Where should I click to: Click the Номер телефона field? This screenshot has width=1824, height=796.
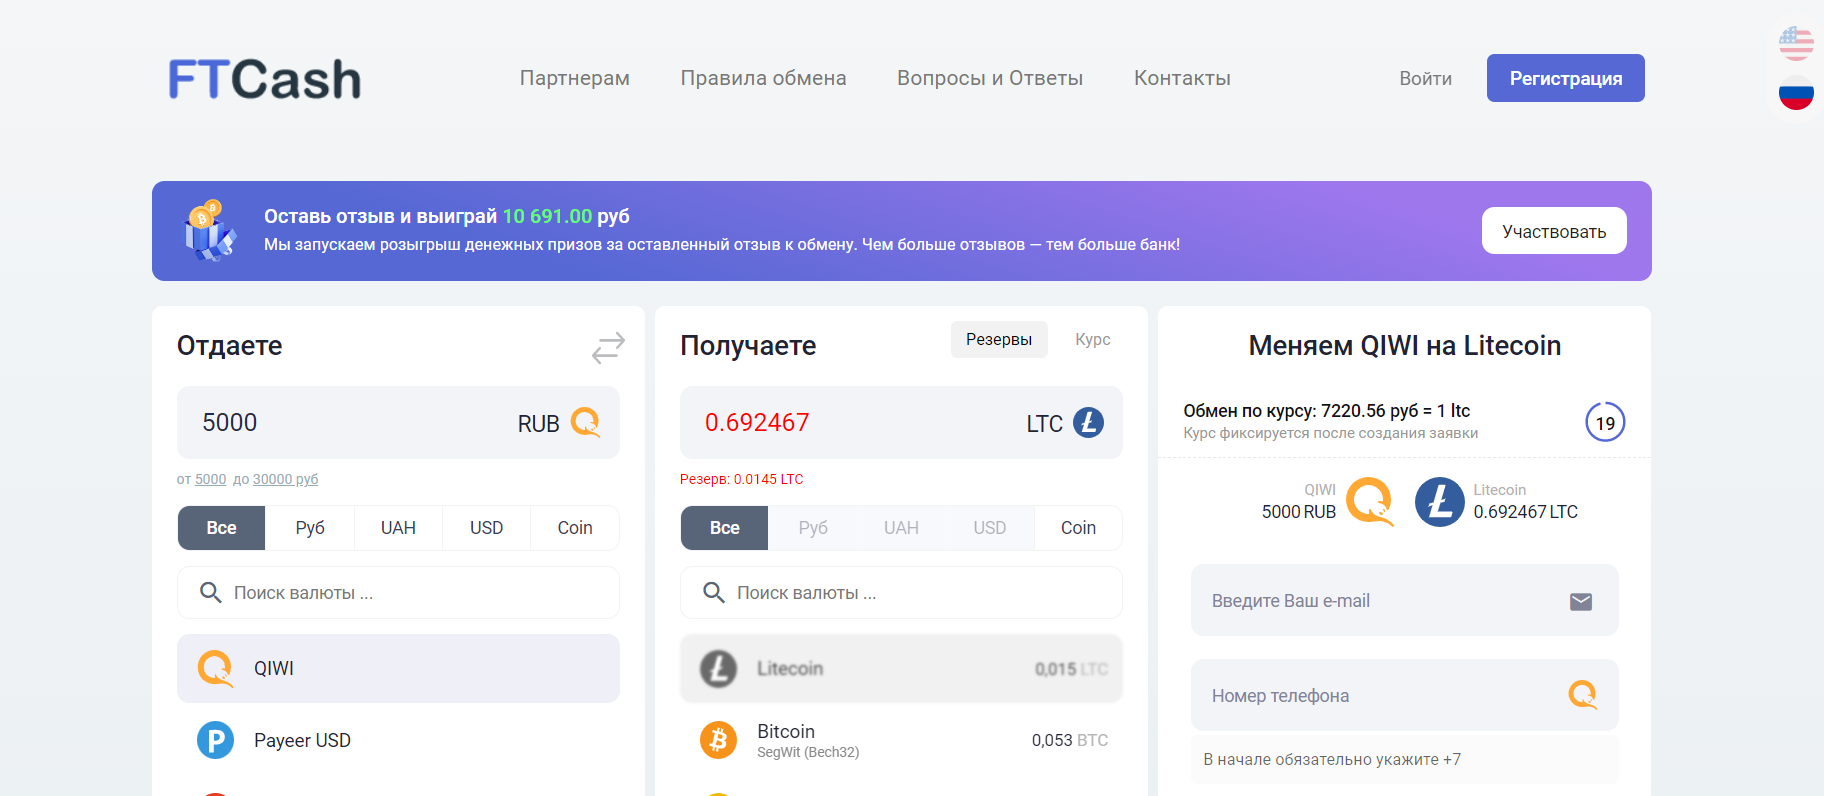click(x=1404, y=695)
